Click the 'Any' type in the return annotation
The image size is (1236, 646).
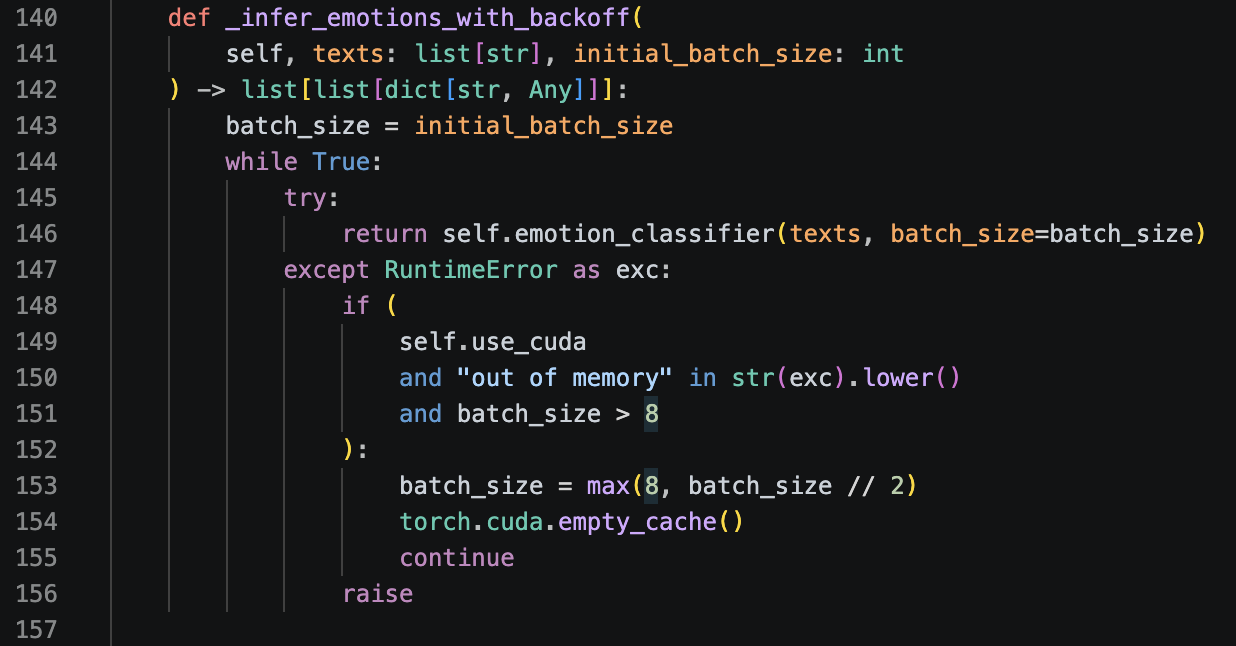click(x=550, y=90)
